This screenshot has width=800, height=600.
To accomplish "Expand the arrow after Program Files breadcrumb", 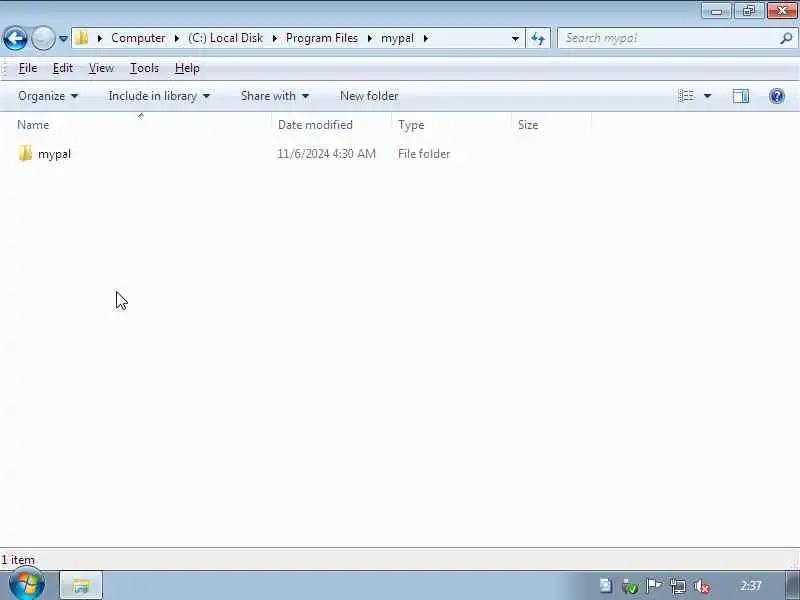I will (369, 38).
